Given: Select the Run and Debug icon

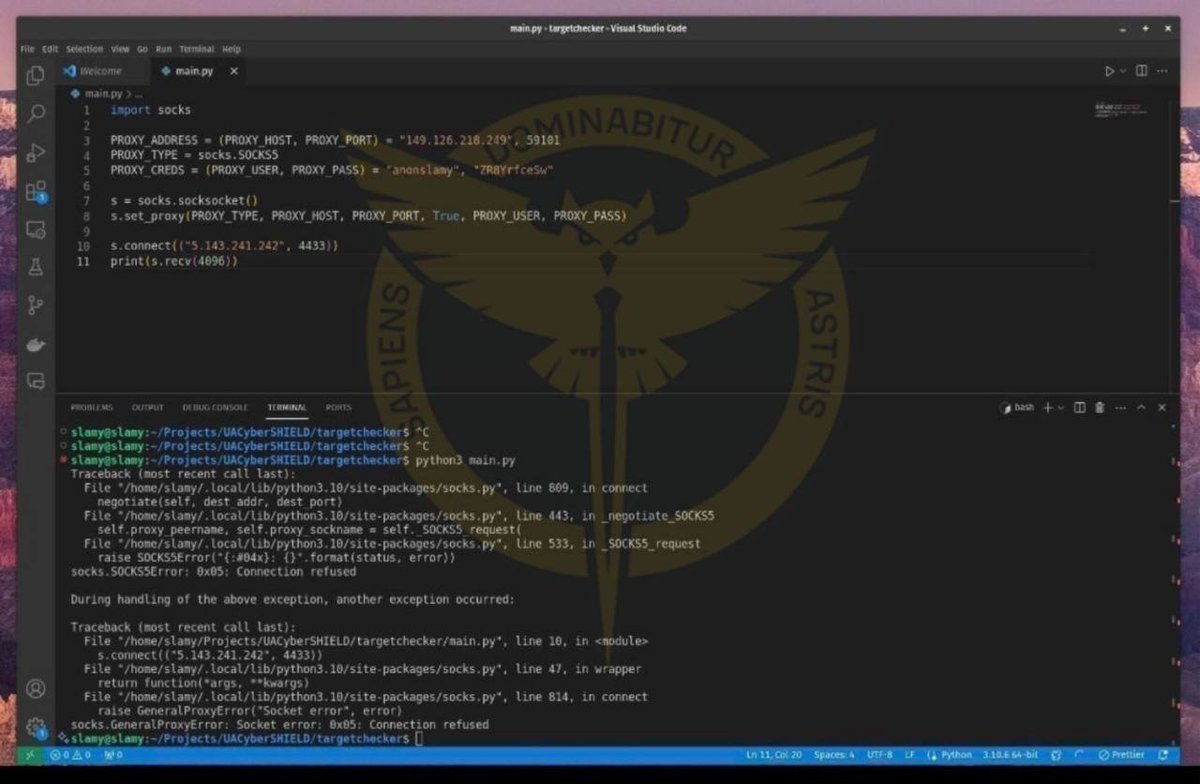Looking at the screenshot, I should point(35,152).
